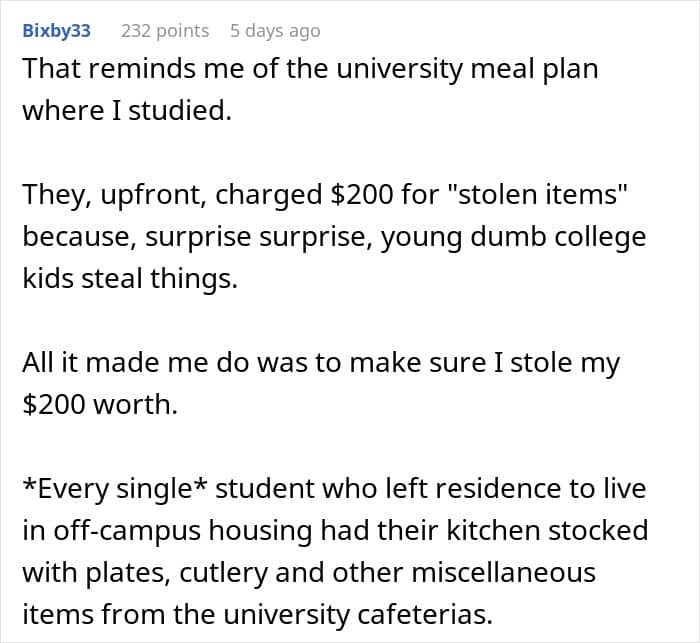Click the line 'because, surprise surprise, young dumb college'
The width and height of the screenshot is (700, 643).
click(x=334, y=237)
